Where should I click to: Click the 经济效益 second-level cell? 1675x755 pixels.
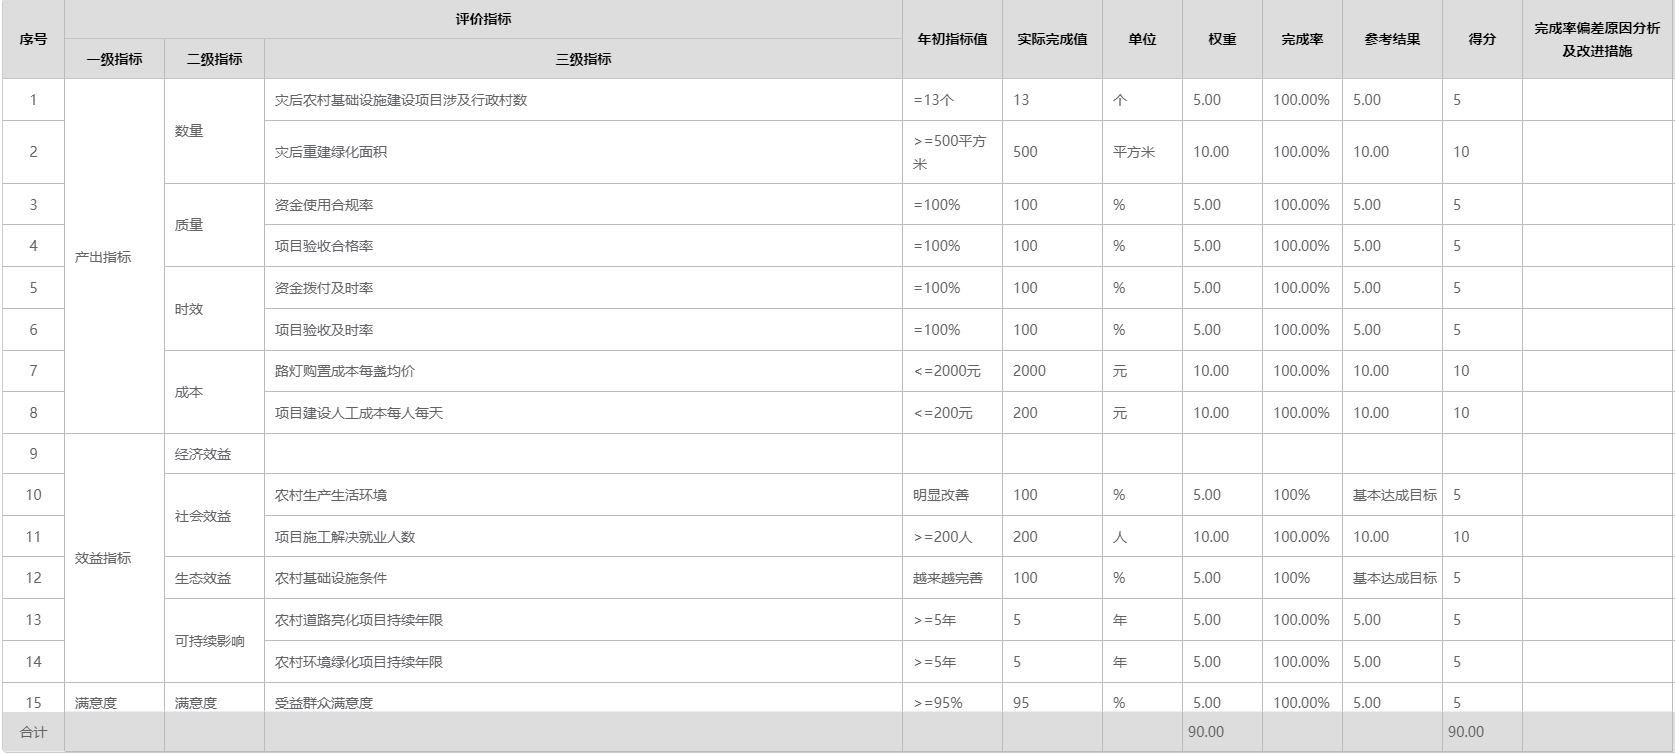coord(203,454)
